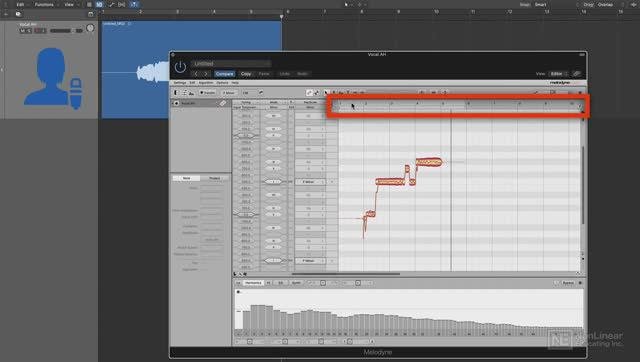Viewport: 640px width, 362px height.
Task: Toggle the Melodyne plug-in power button
Action: coord(180,67)
